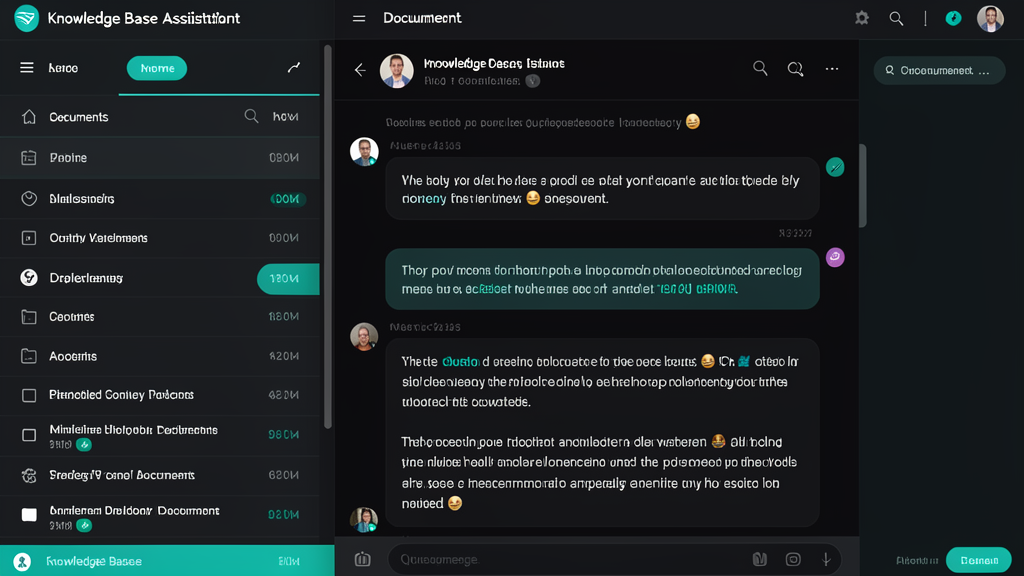1024x576 pixels.
Task: Open the Pooine list row
Action: click(x=160, y=157)
